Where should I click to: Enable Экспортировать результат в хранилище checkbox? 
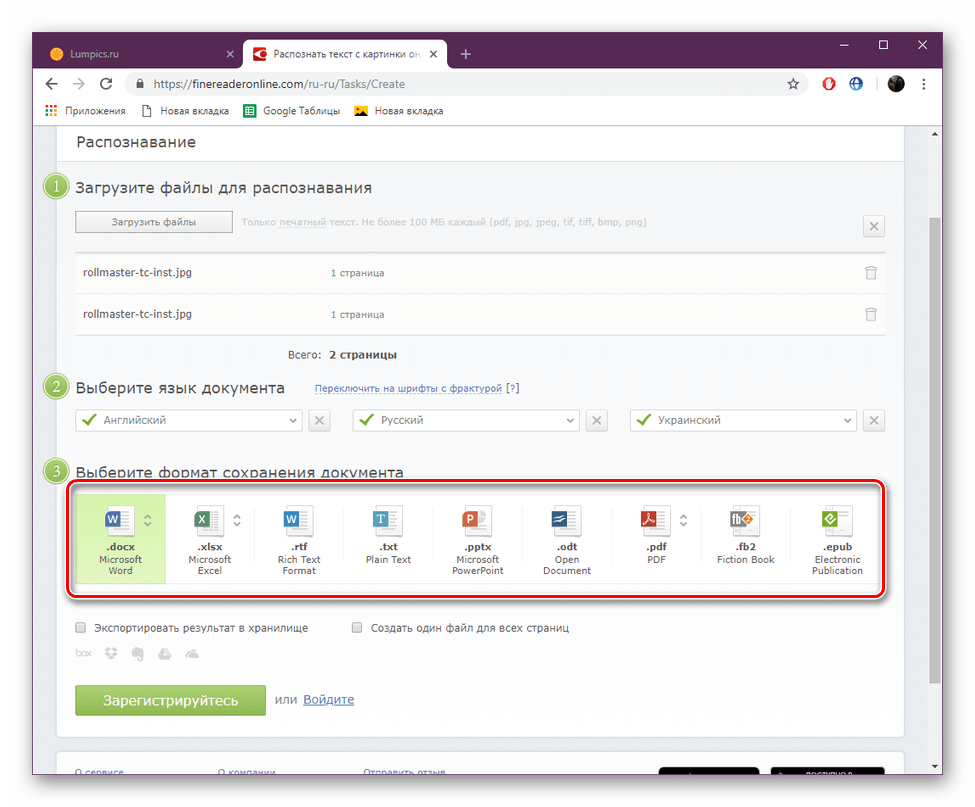[x=80, y=627]
